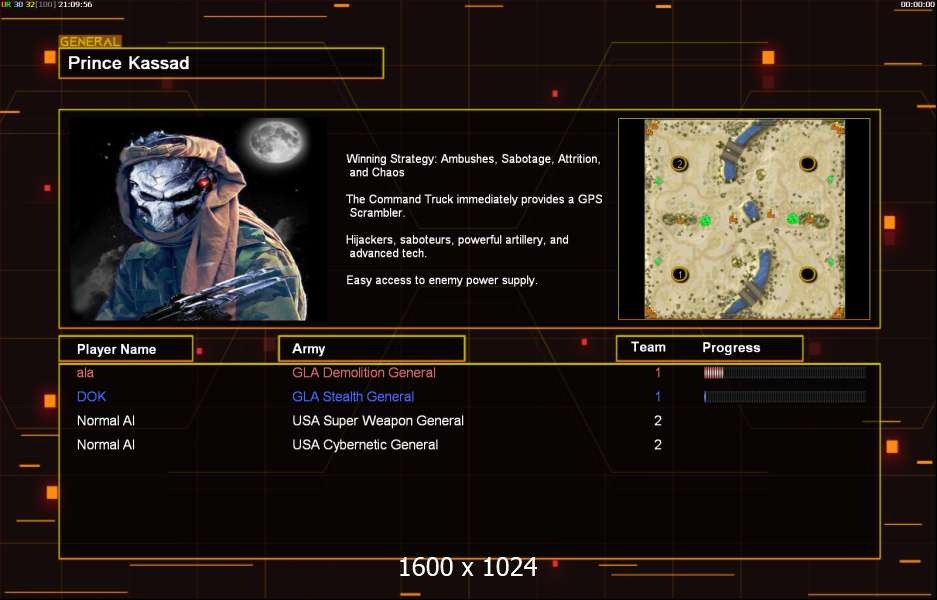Click start position marker 1 on minimap
Image resolution: width=937 pixels, height=600 pixels.
[679, 275]
